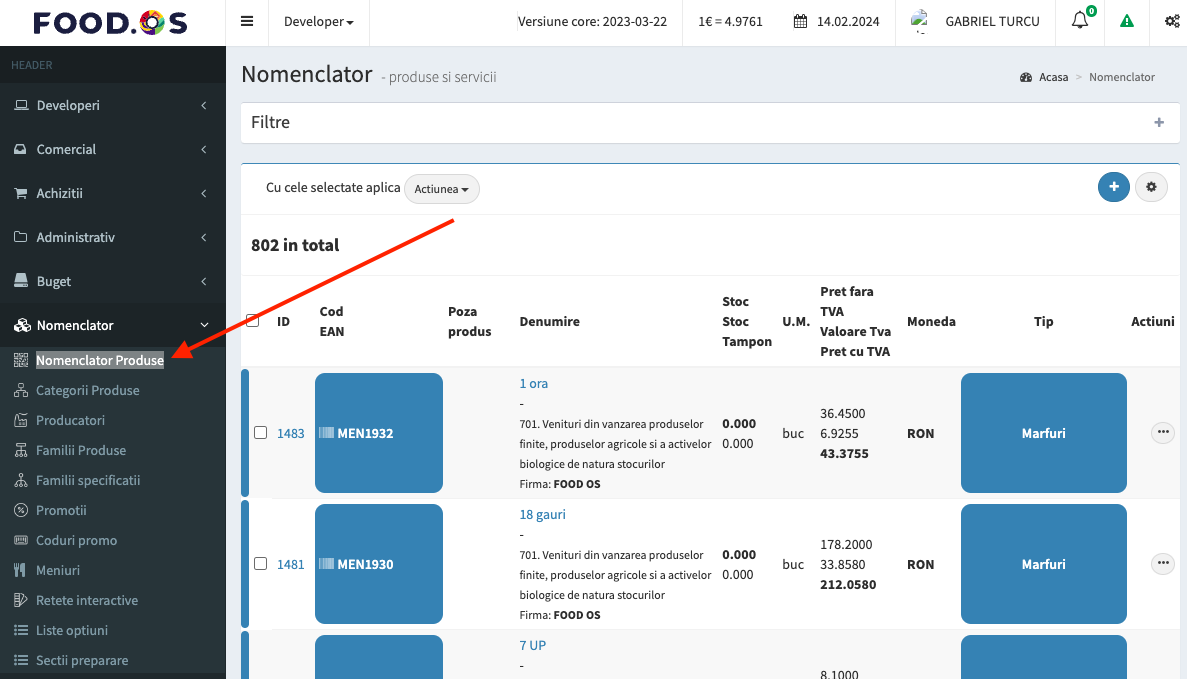The image size is (1187, 679).
Task: Add a new product with blue plus button
Action: 1114,187
